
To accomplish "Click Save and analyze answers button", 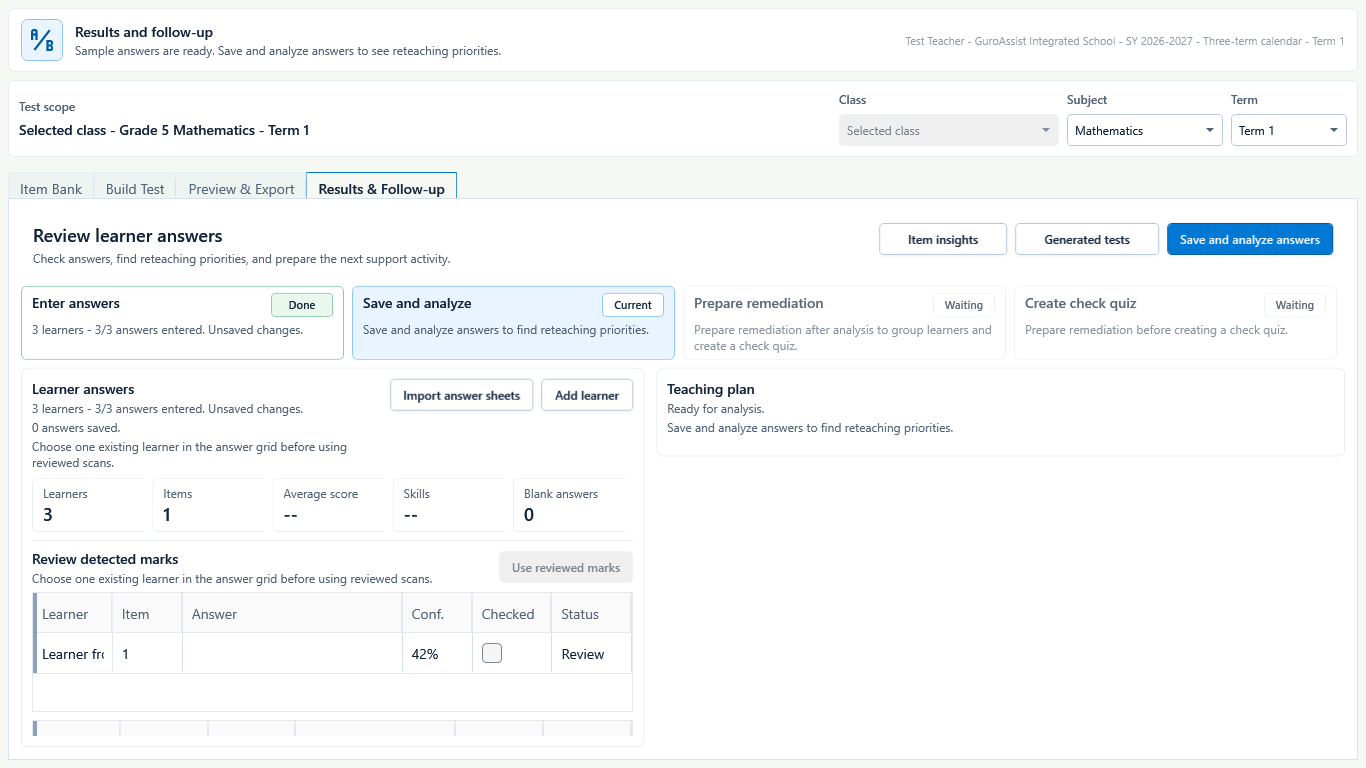I will [x=1250, y=239].
